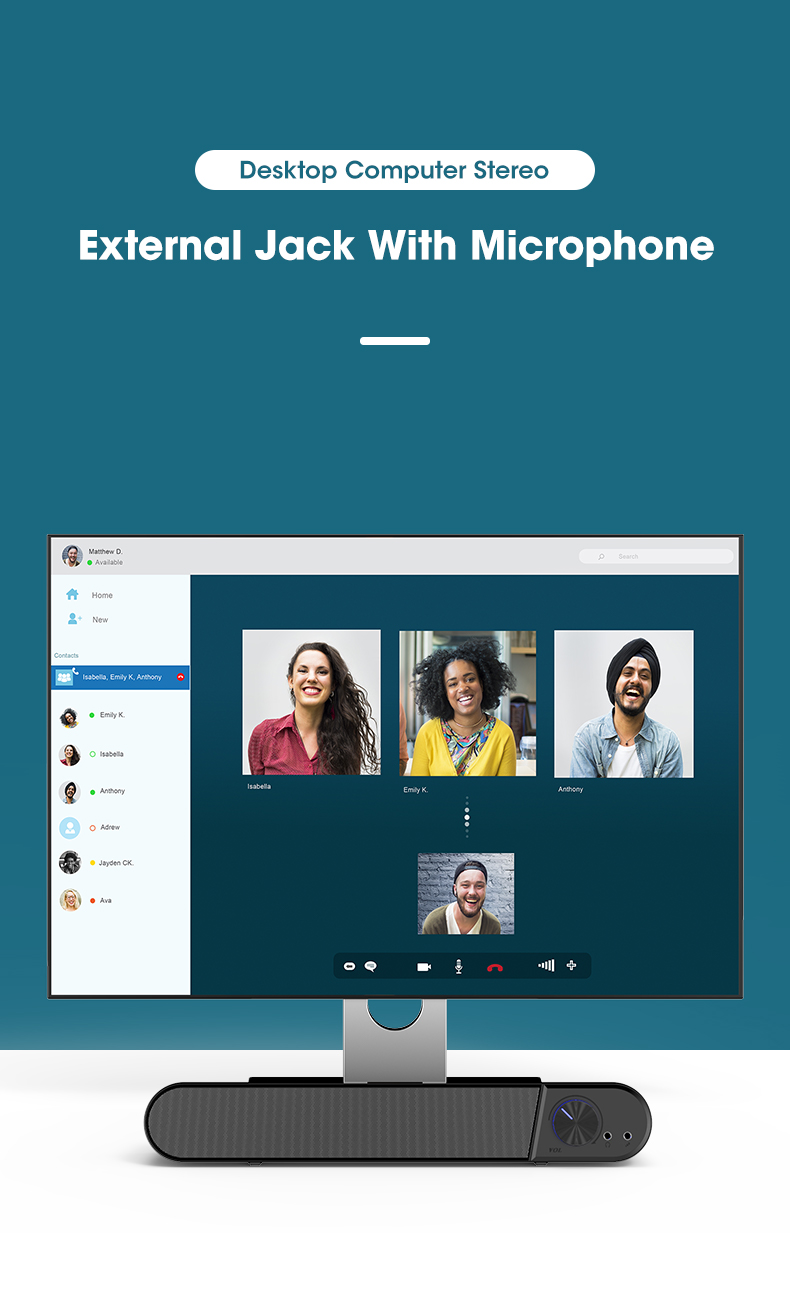End group call in the contacts row
Image resolution: width=790 pixels, height=1300 pixels.
pyautogui.click(x=181, y=678)
